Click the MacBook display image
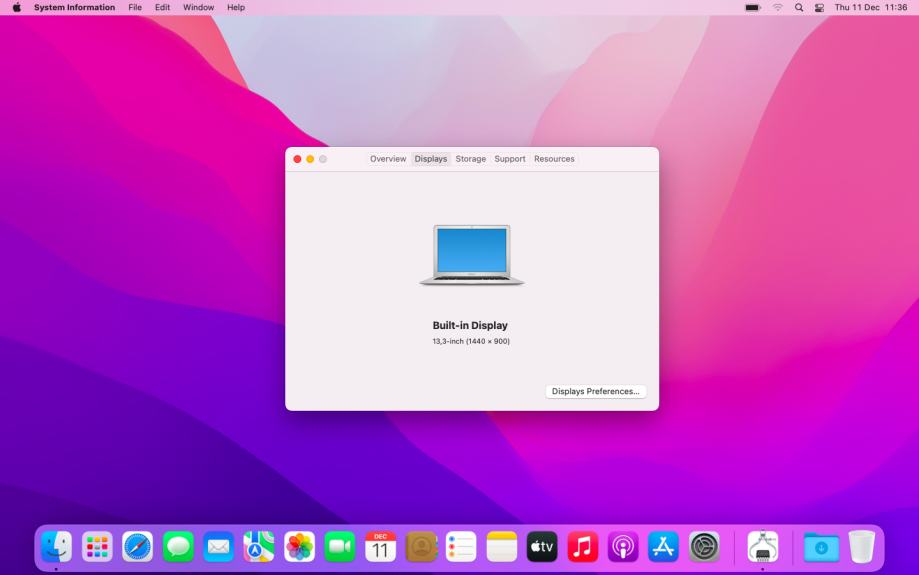The image size is (919, 575). 472,255
